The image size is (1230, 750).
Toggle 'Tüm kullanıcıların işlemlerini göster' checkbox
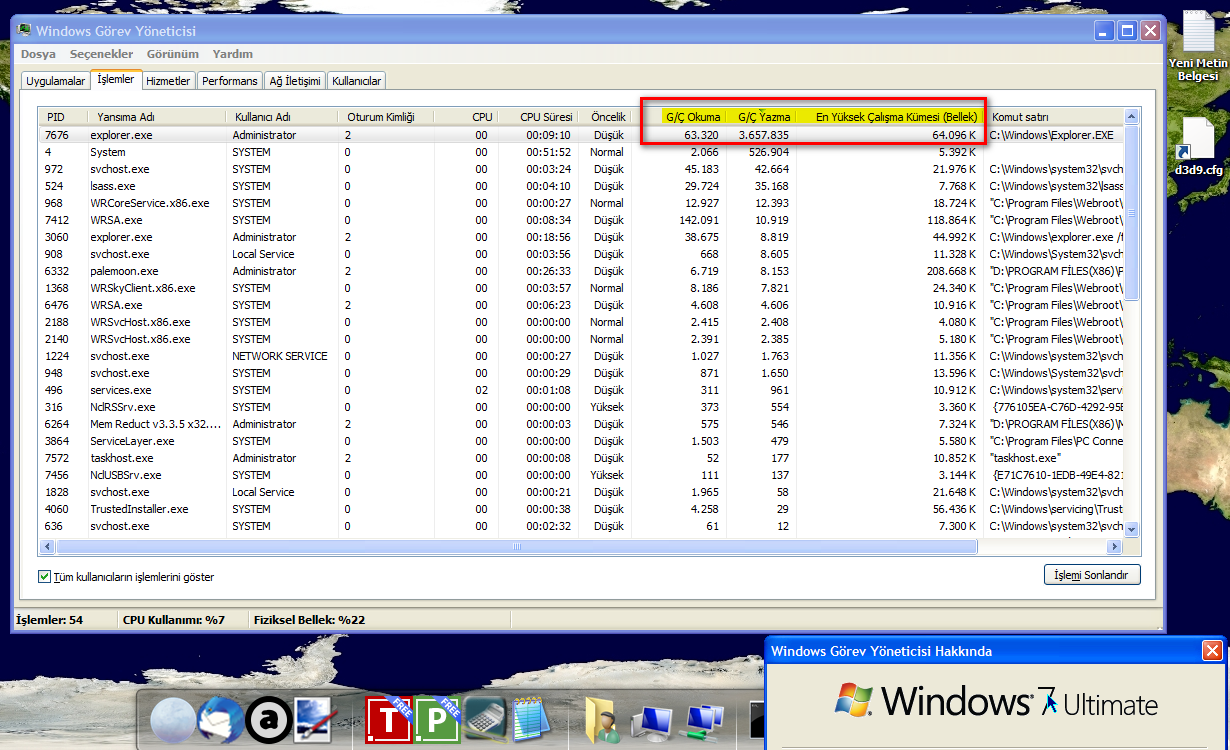pyautogui.click(x=44, y=577)
